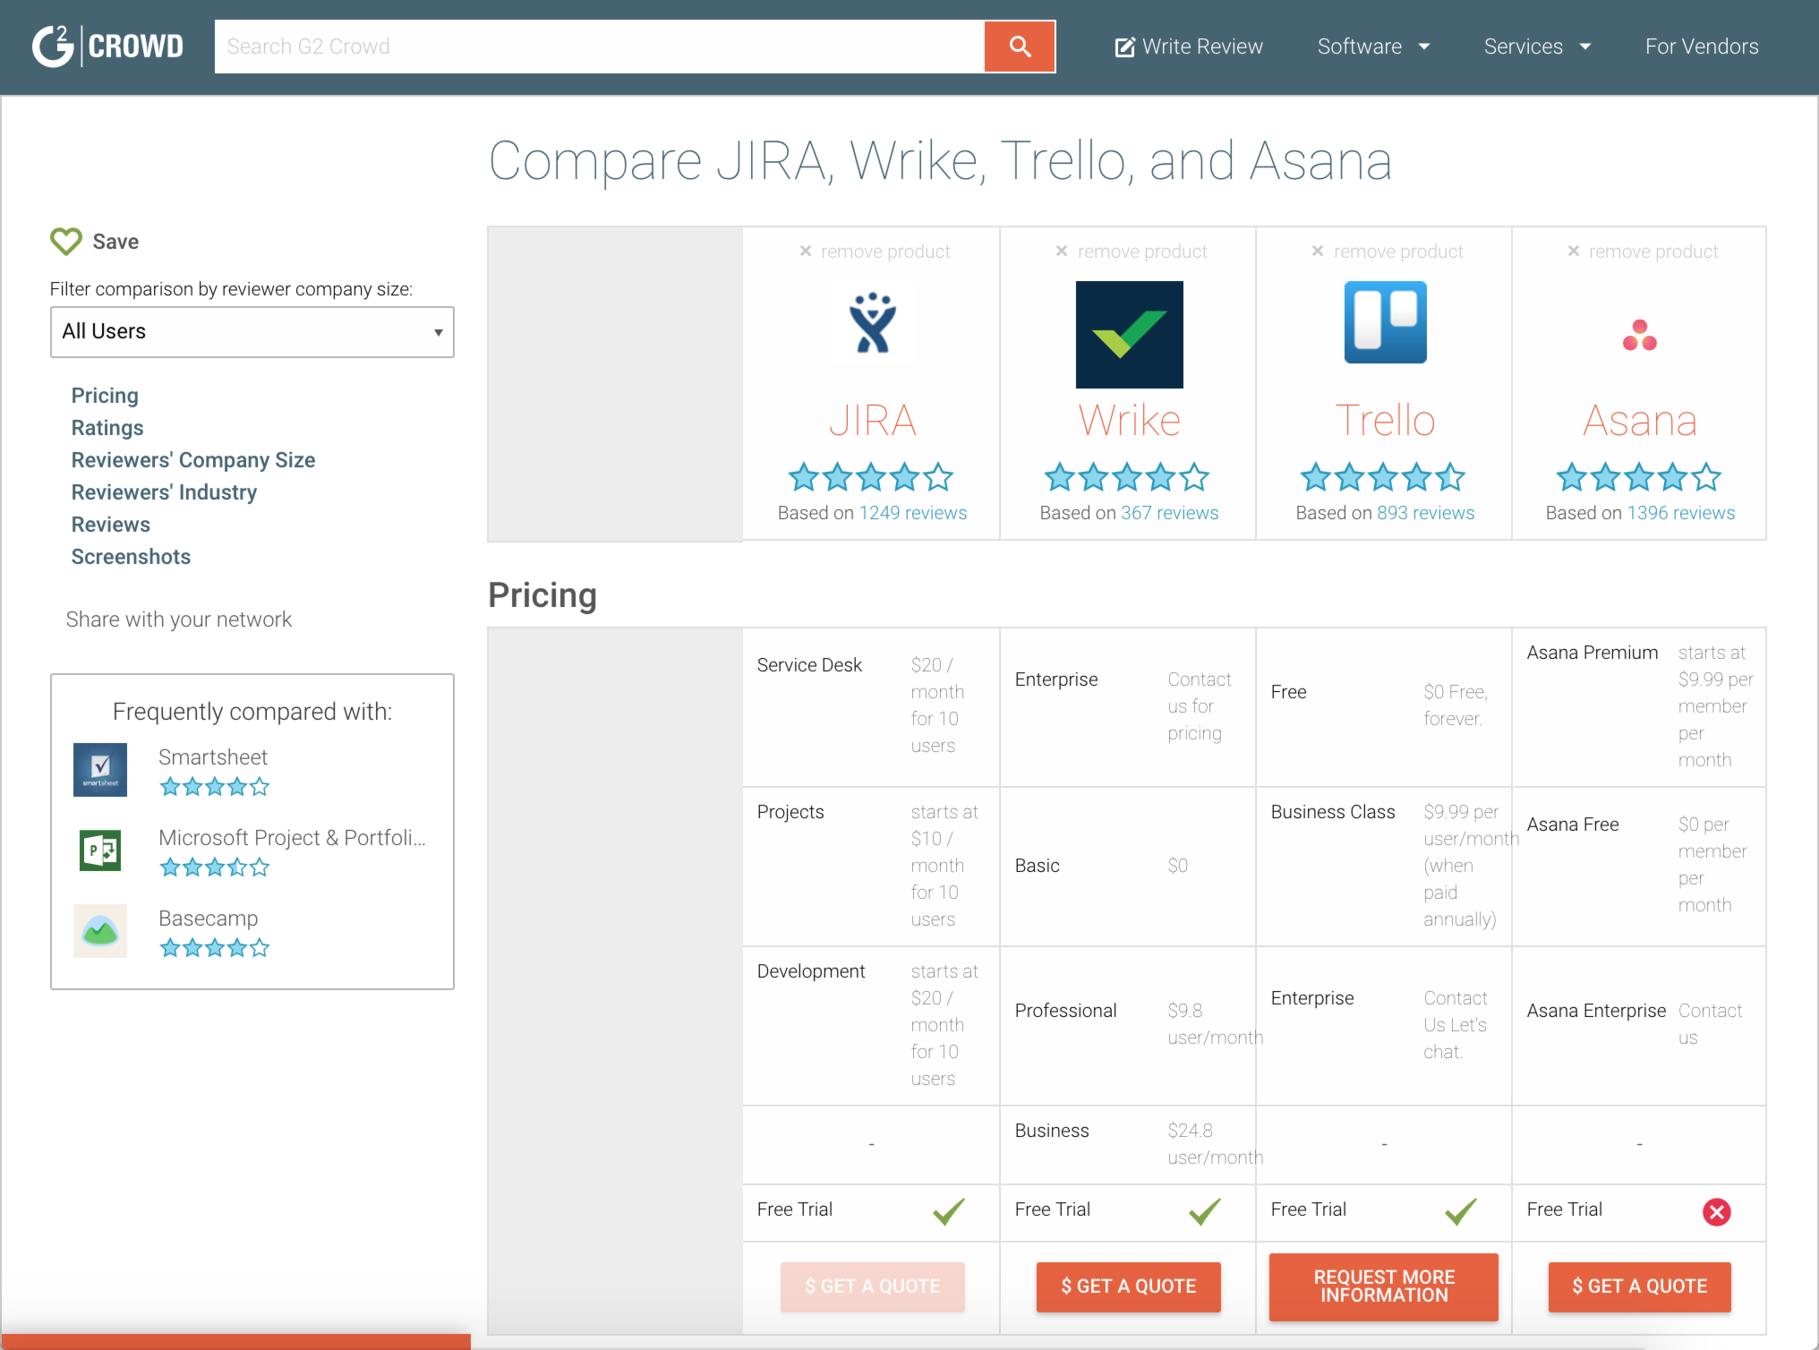Open the Asana three-dot logo
The height and width of the screenshot is (1350, 1819).
(1640, 335)
